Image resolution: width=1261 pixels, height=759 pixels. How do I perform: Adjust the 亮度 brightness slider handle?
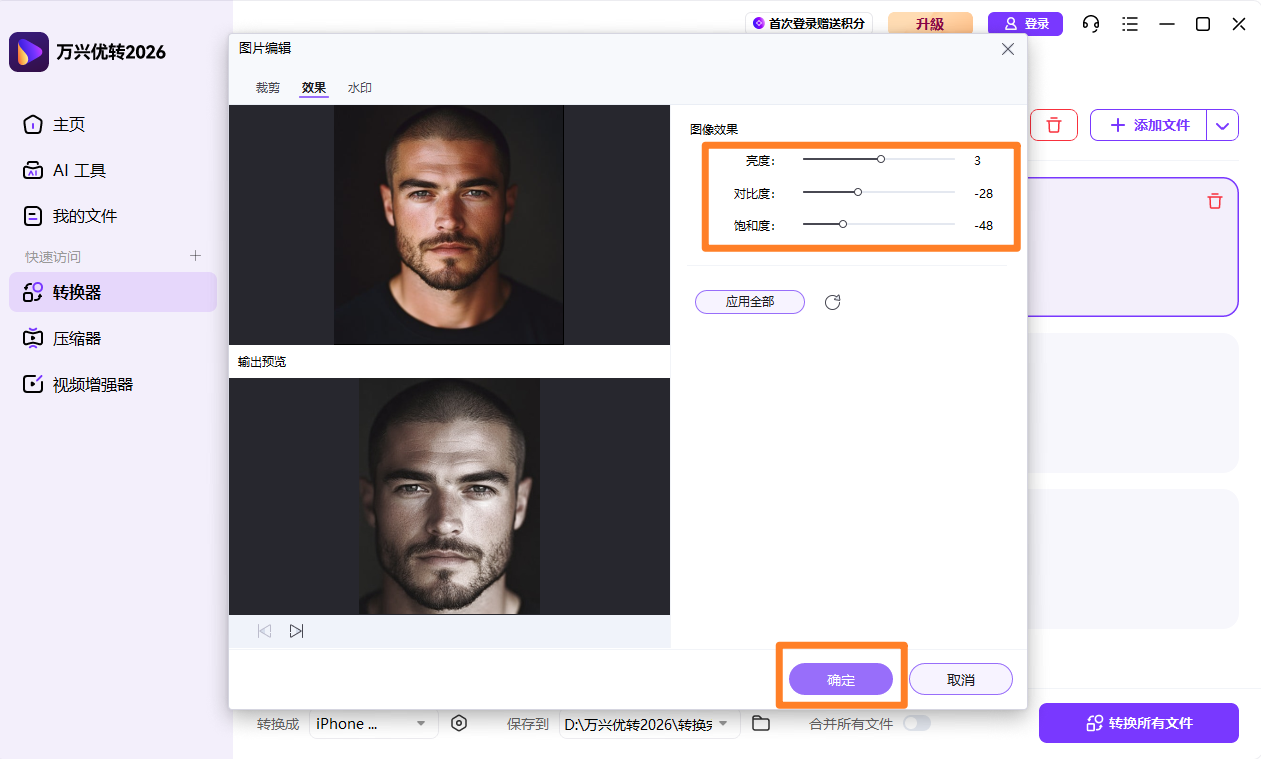[x=879, y=159]
